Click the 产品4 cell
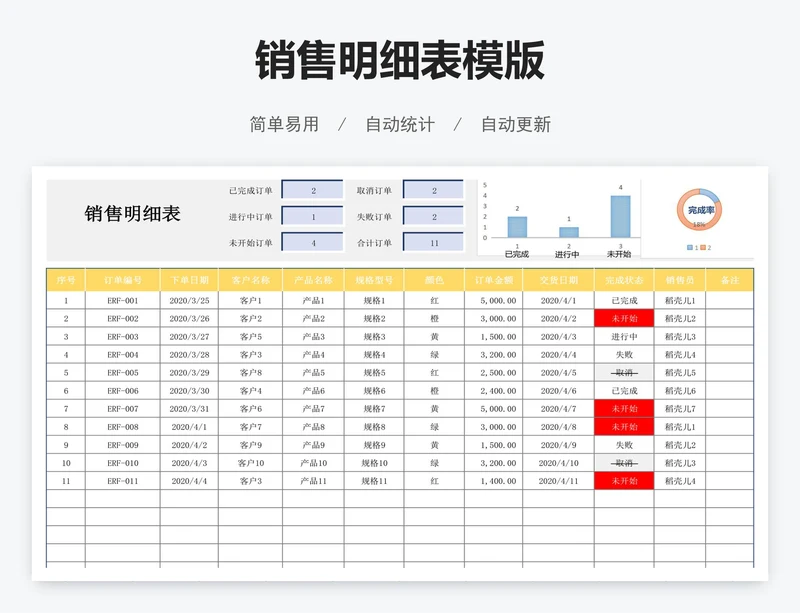 (x=313, y=354)
